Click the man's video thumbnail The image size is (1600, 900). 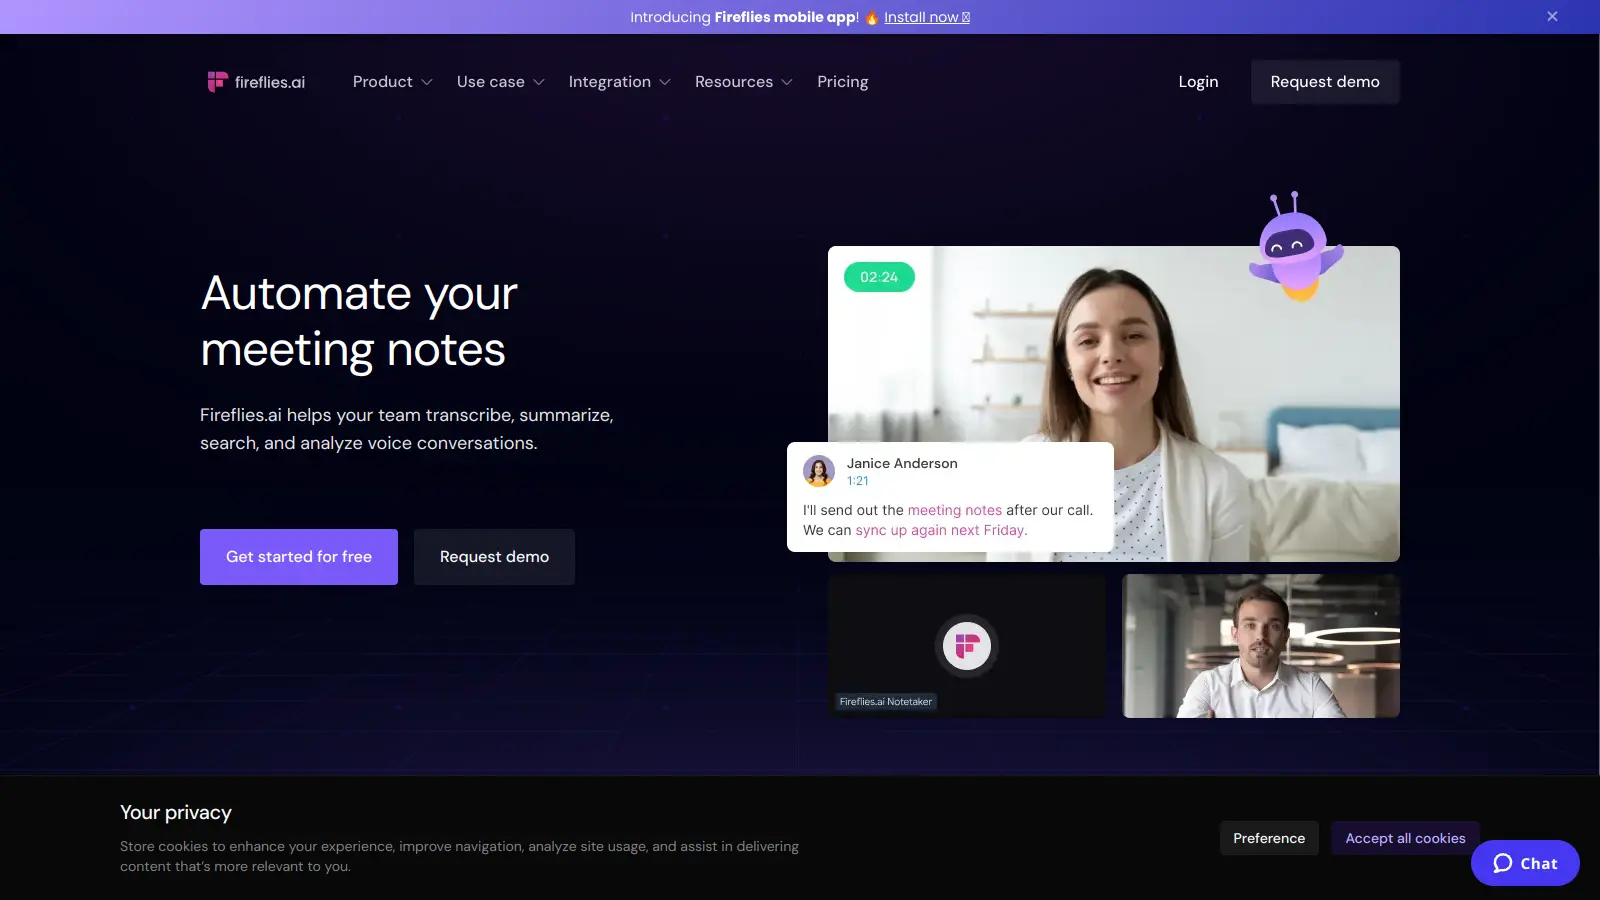[x=1261, y=646]
